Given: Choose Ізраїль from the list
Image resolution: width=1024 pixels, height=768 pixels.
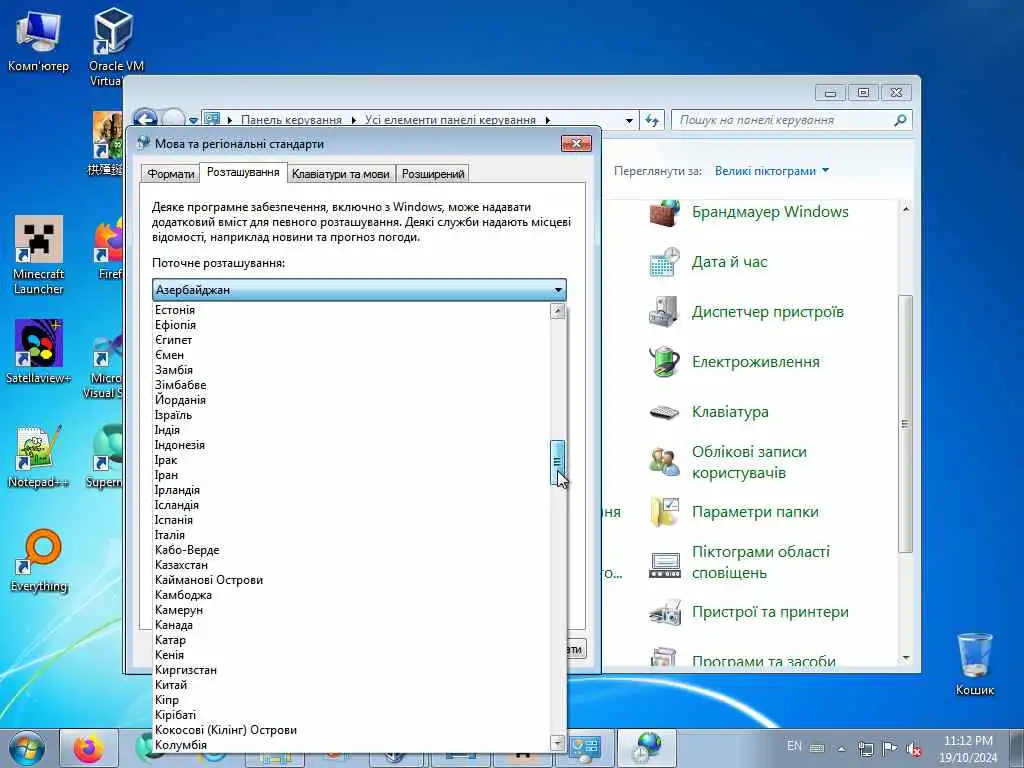Looking at the screenshot, I should (352, 415).
